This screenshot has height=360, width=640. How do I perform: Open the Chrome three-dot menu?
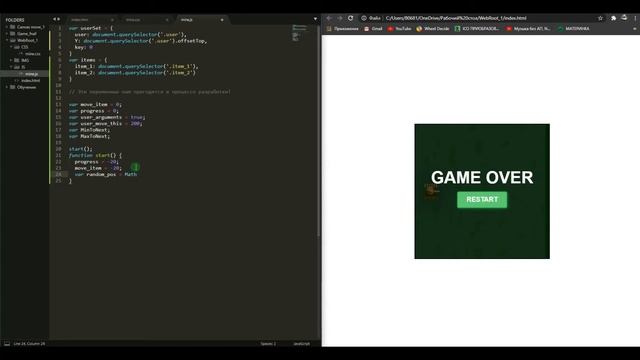coord(635,18)
